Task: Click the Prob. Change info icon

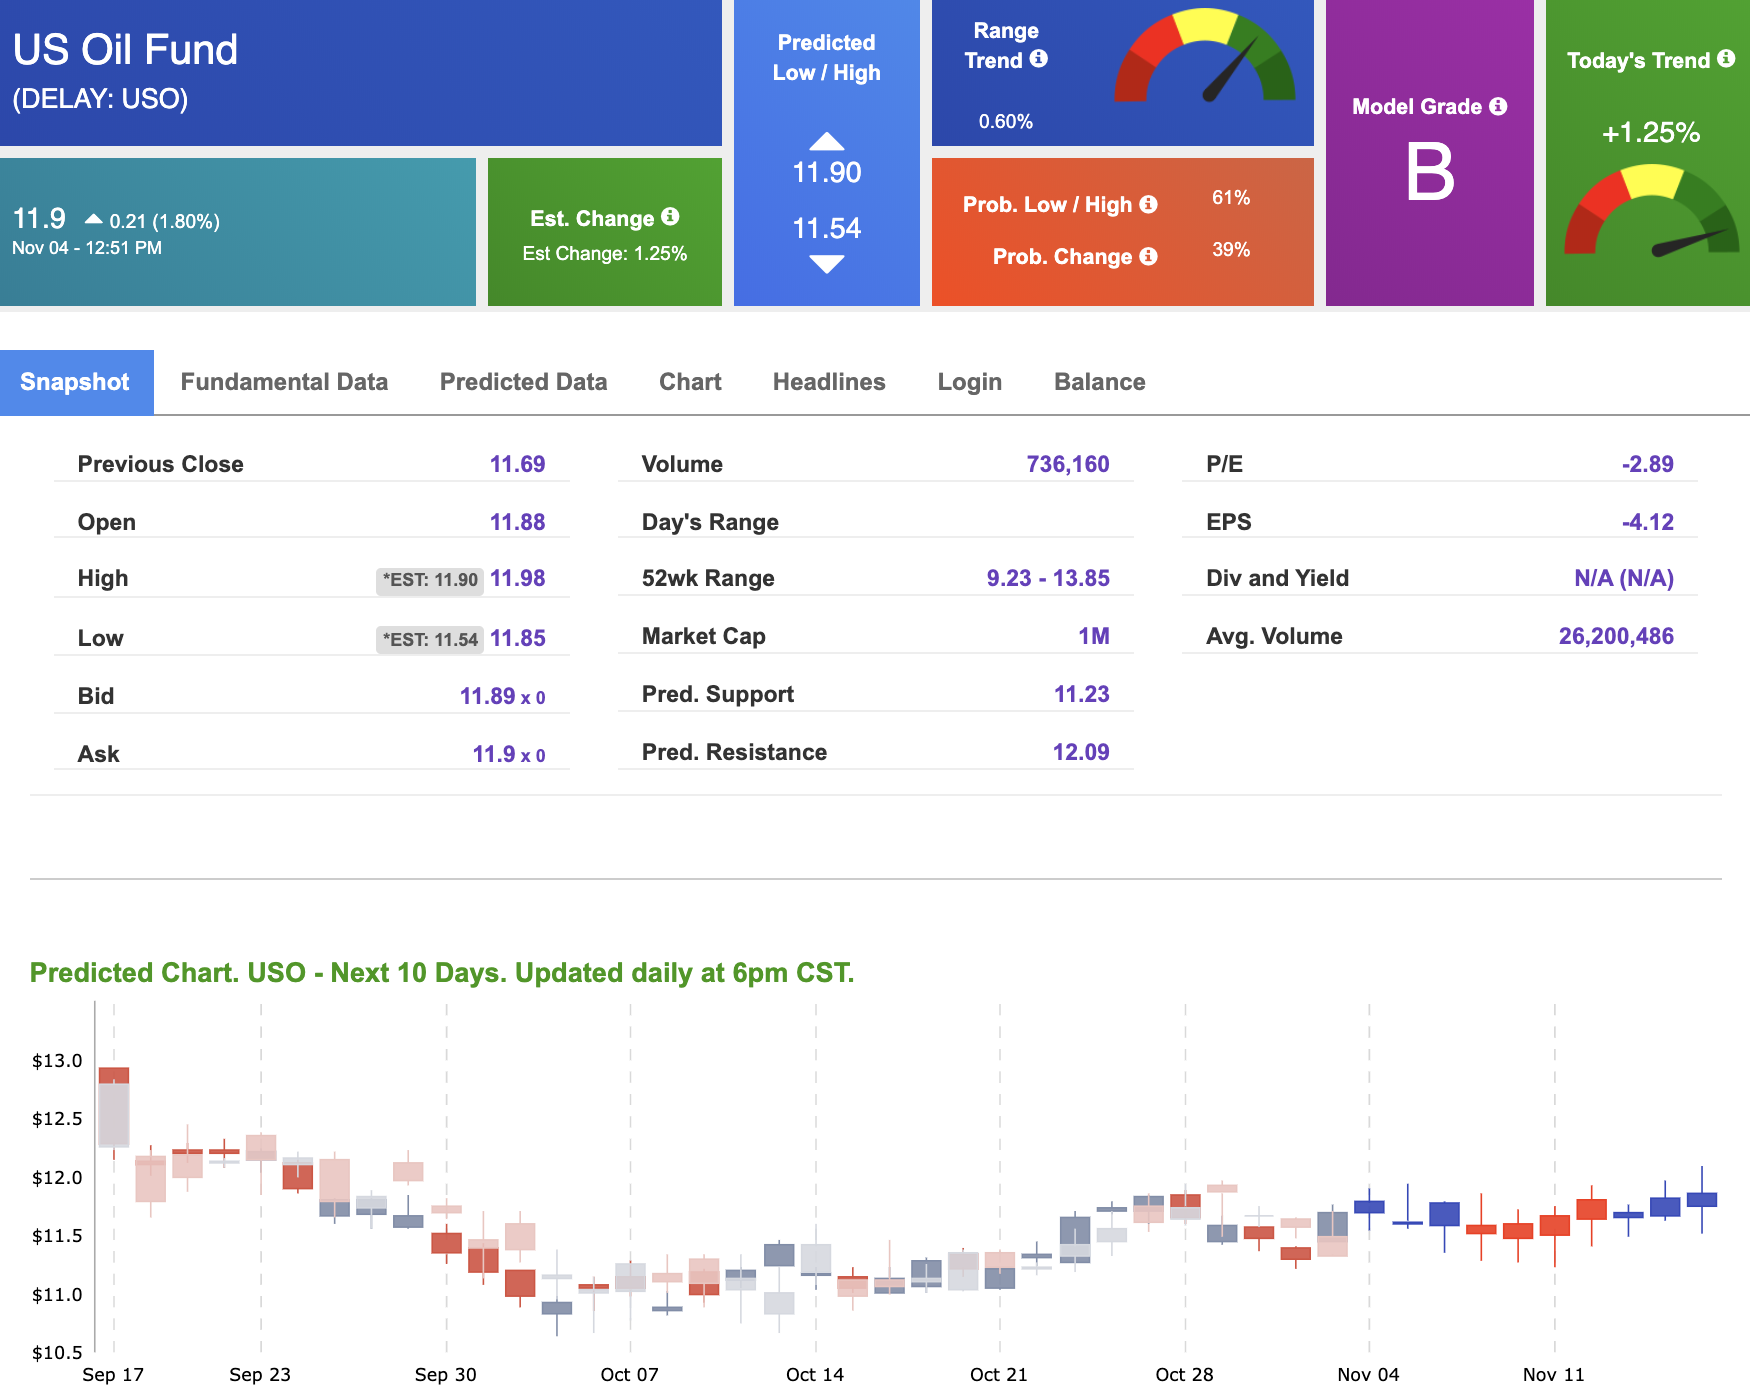Action: [1149, 256]
